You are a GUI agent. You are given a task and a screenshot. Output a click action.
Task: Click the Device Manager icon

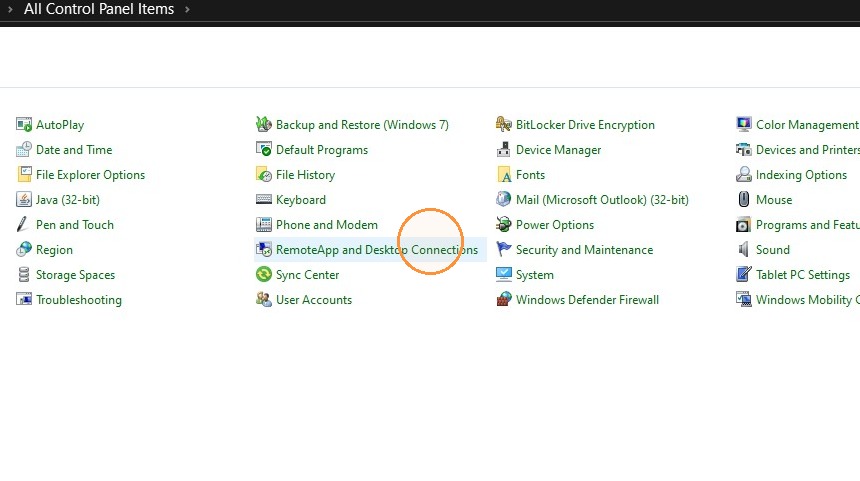point(503,150)
